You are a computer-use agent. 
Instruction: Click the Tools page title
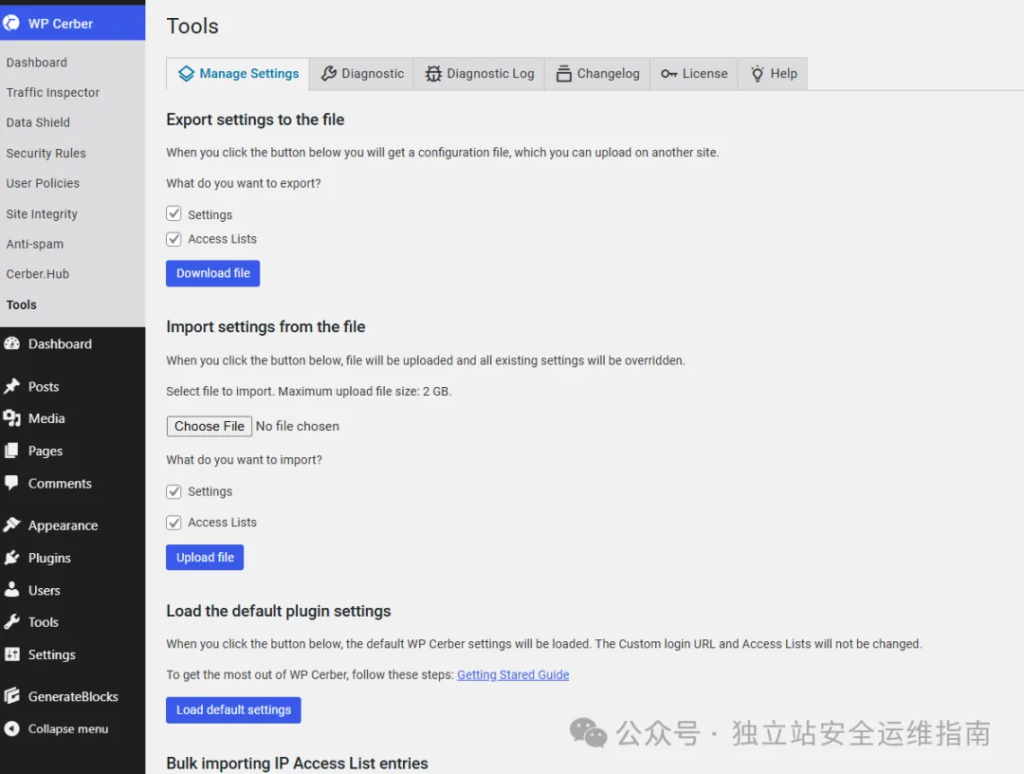coord(193,26)
